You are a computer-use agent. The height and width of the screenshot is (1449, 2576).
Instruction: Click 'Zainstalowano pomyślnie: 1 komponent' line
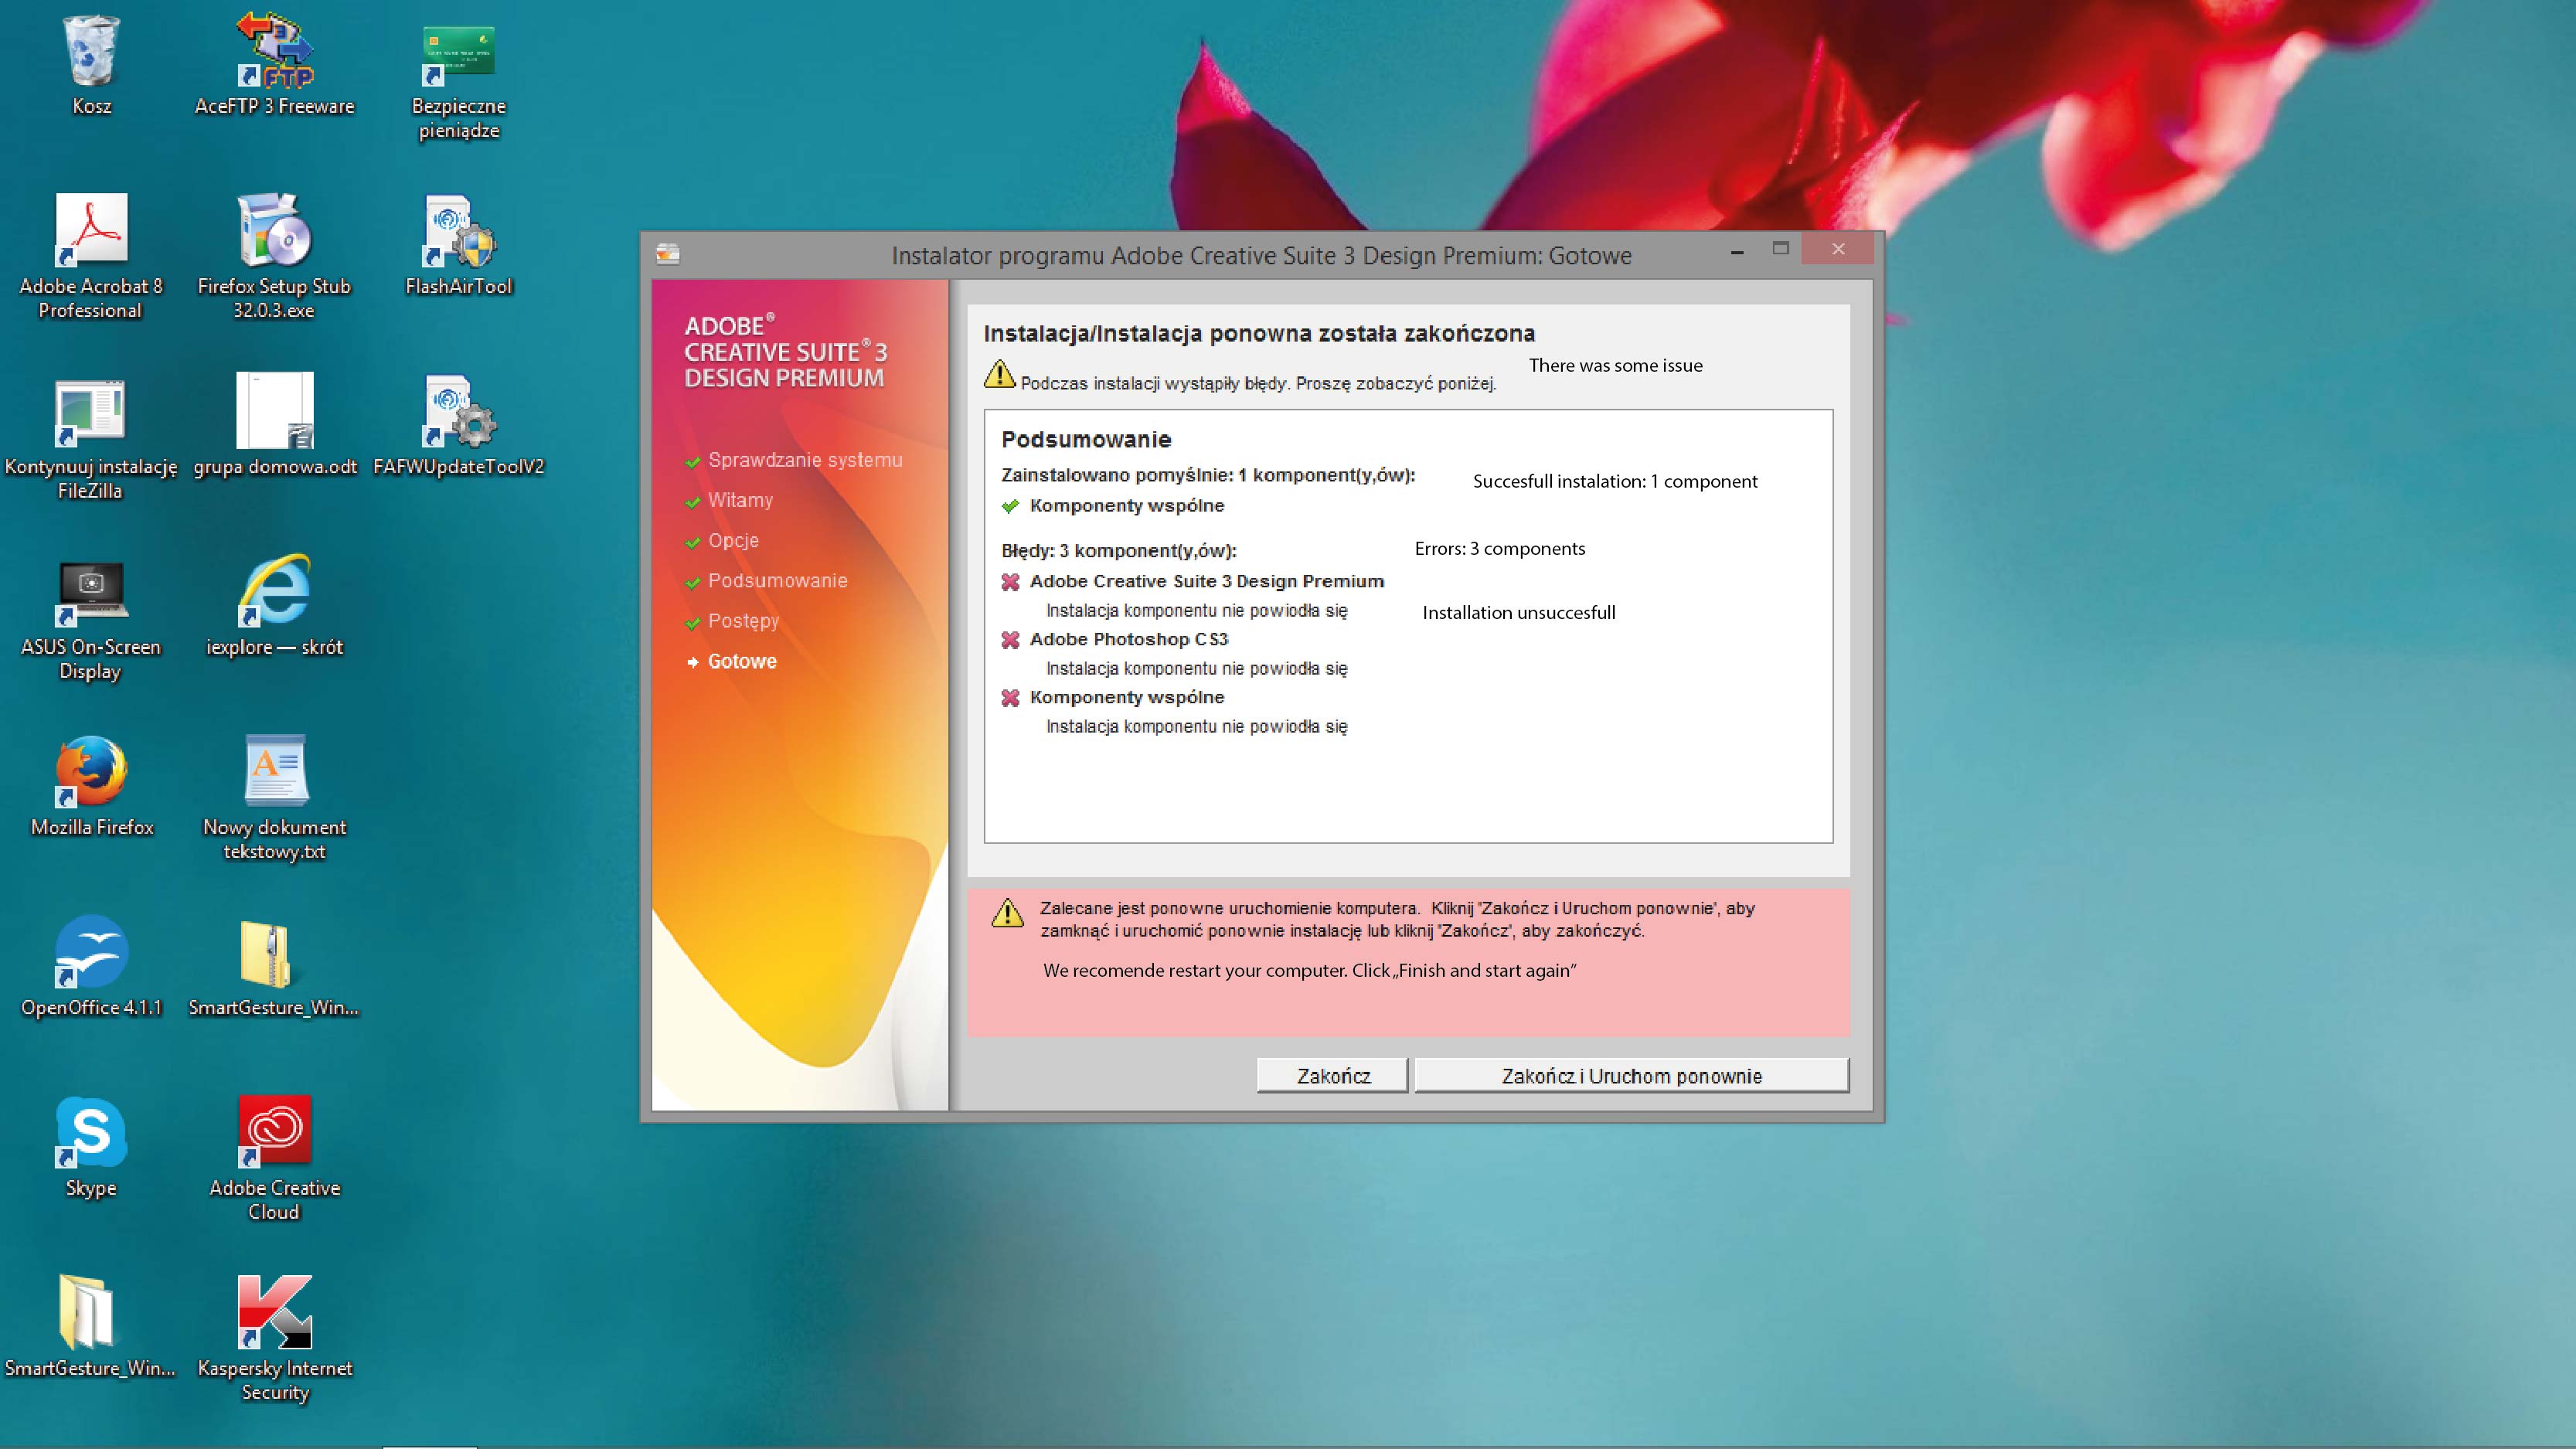coord(1208,475)
